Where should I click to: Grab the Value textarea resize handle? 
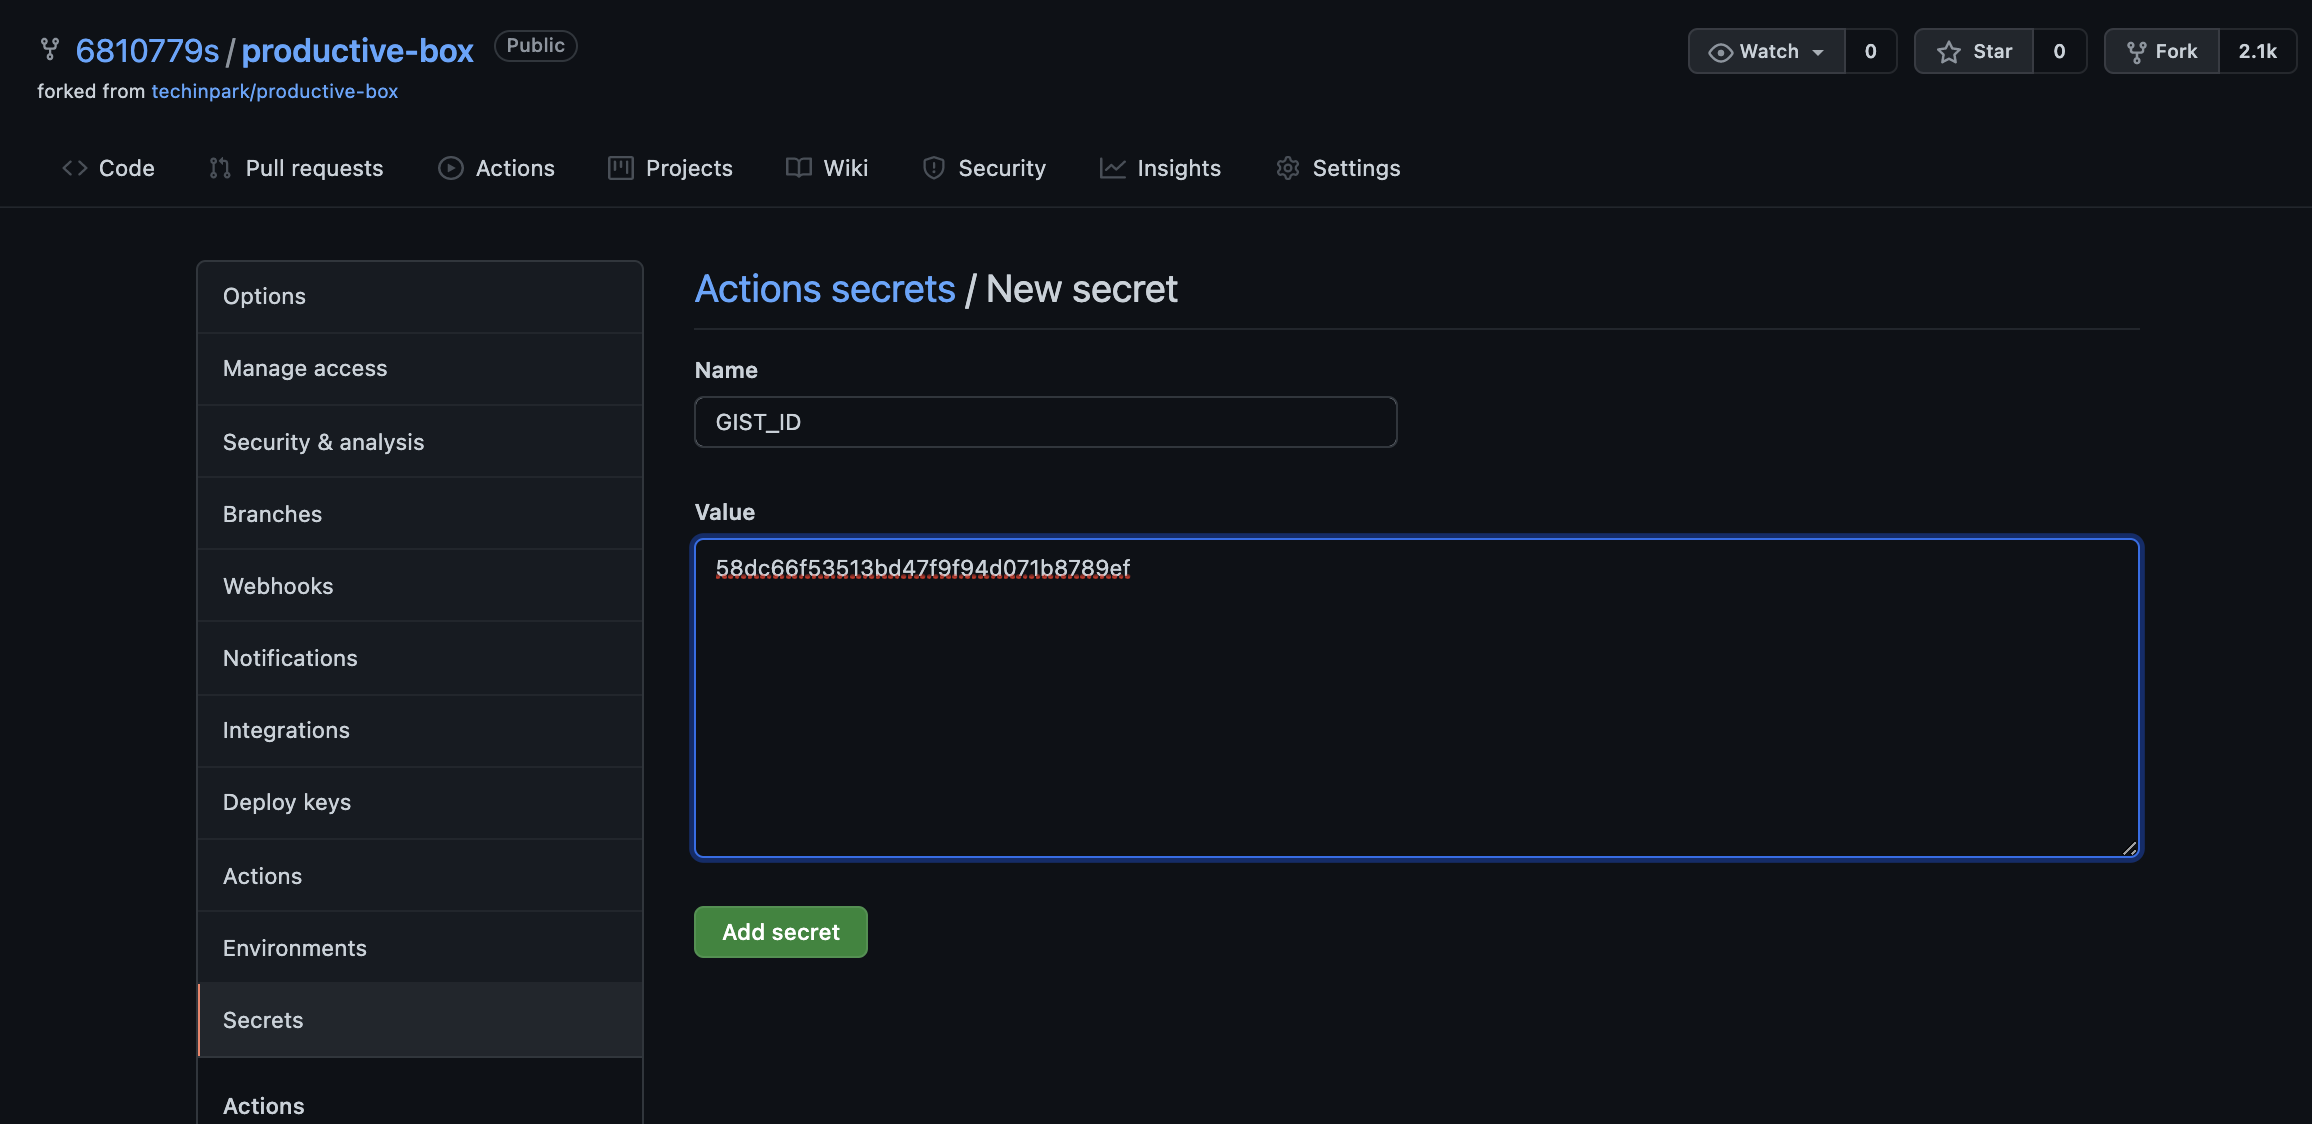2129,848
